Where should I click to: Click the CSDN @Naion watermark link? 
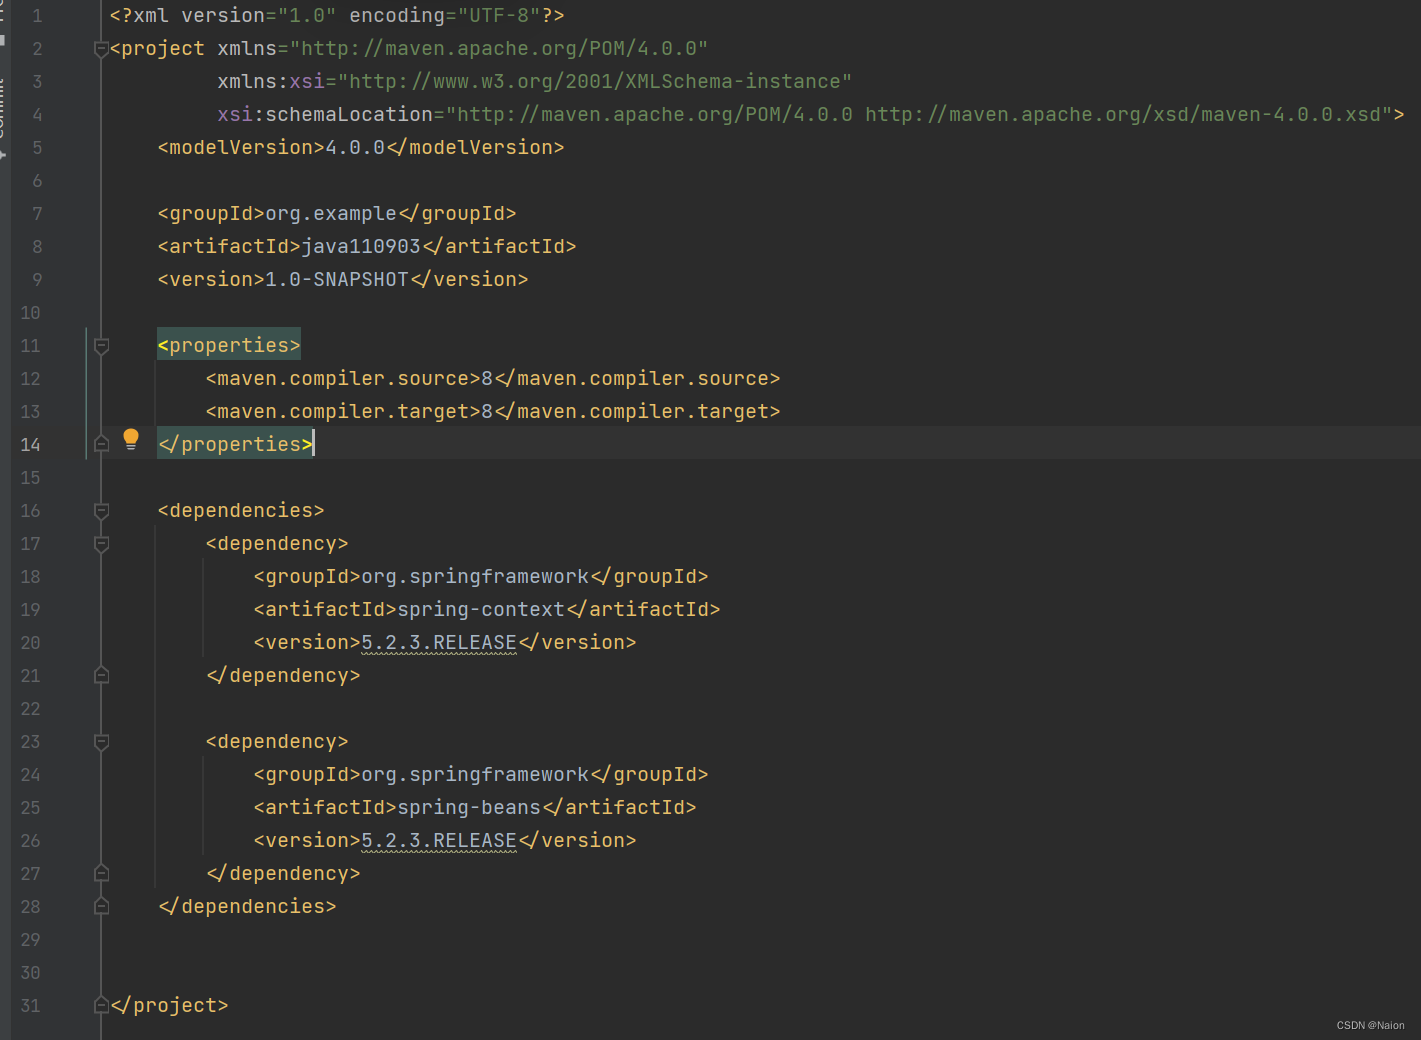[x=1369, y=1025]
